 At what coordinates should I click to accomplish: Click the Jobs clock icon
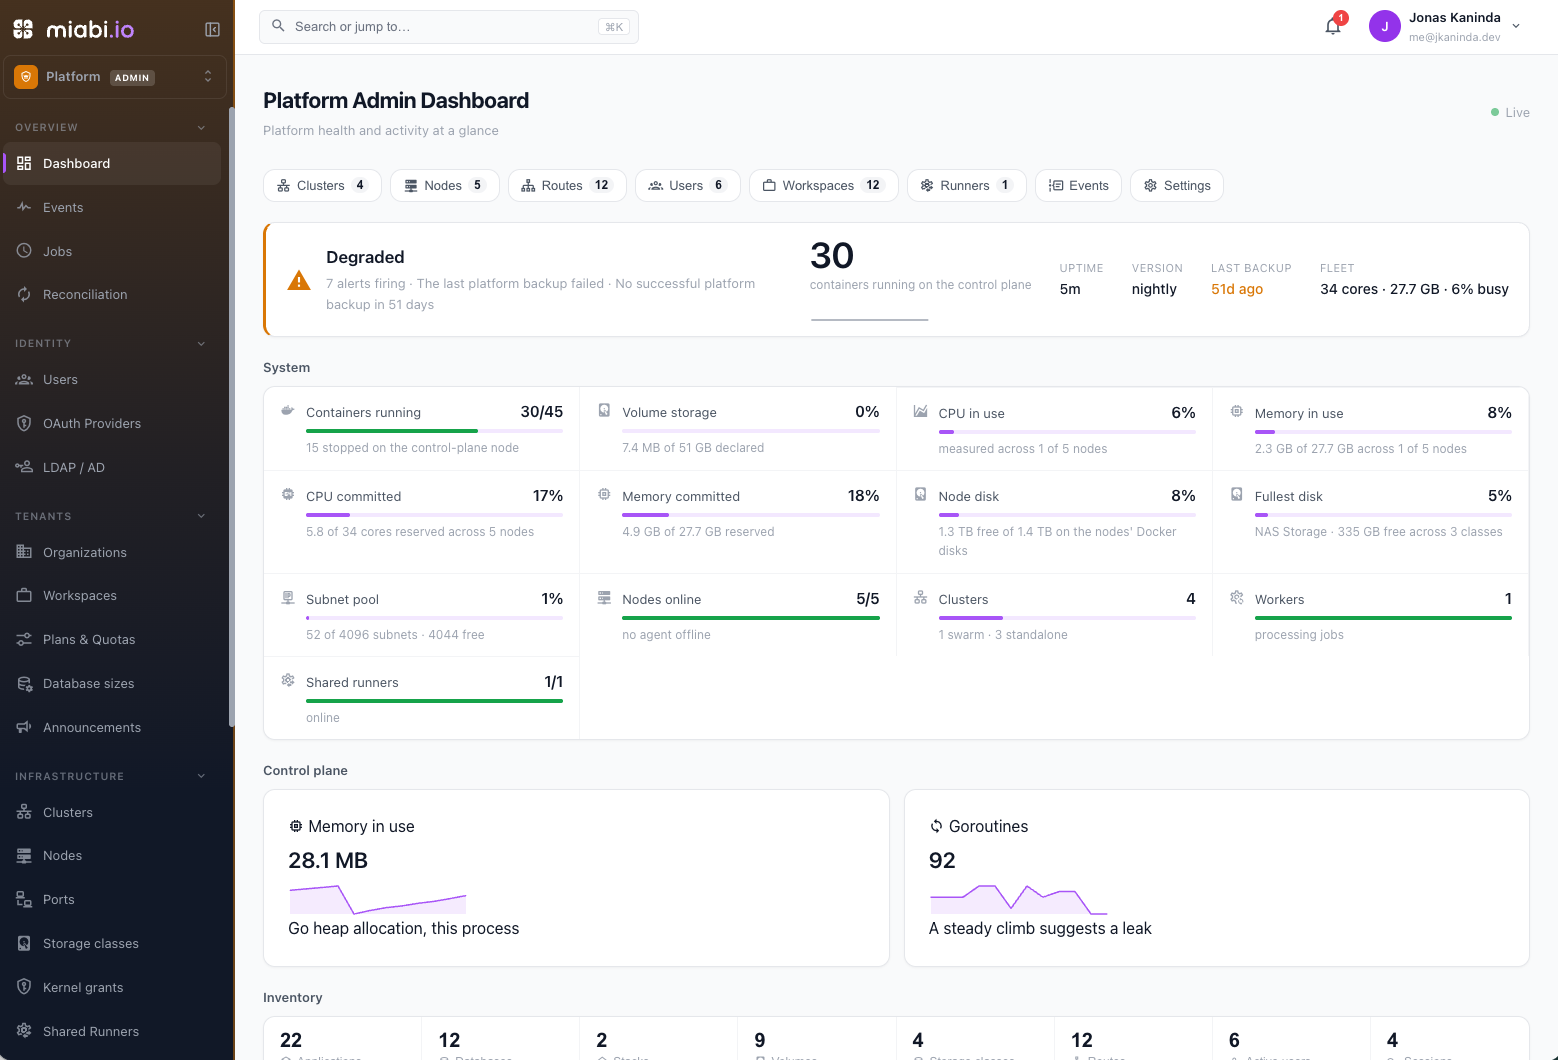pos(24,251)
